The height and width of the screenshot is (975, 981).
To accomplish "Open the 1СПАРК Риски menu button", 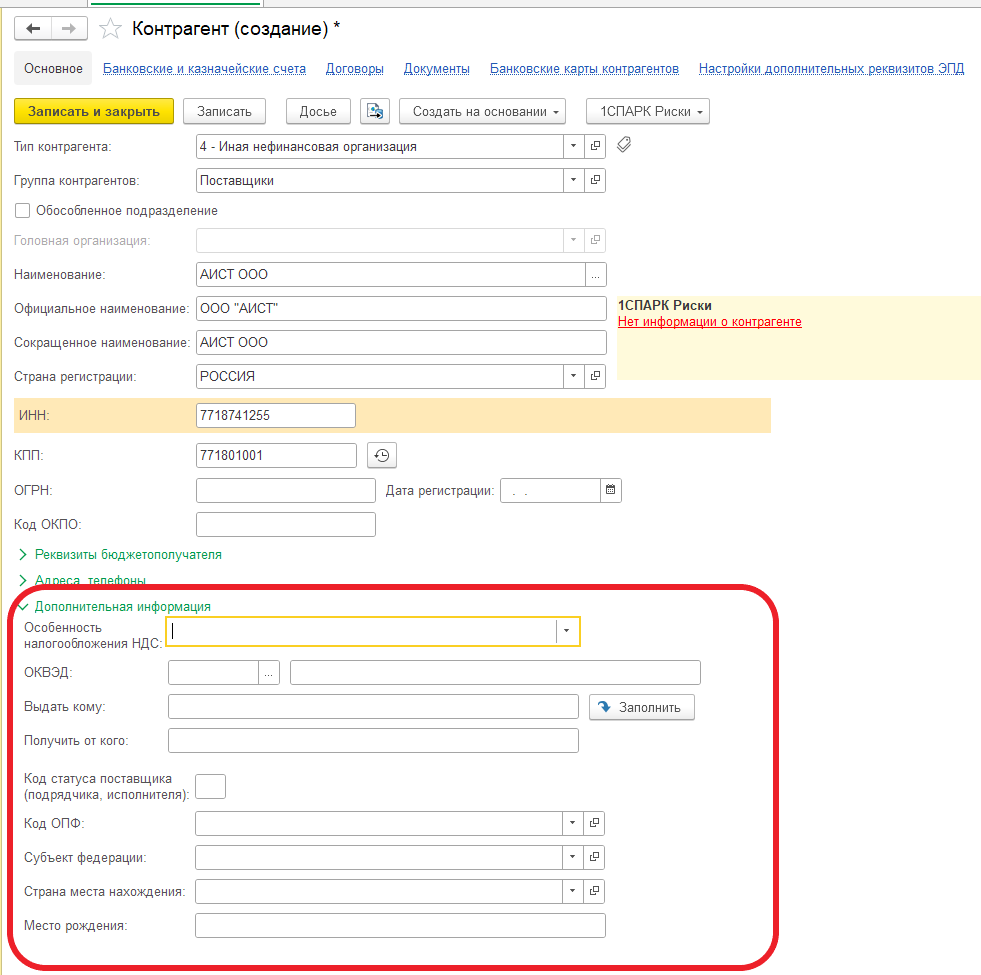I will pyautogui.click(x=648, y=111).
